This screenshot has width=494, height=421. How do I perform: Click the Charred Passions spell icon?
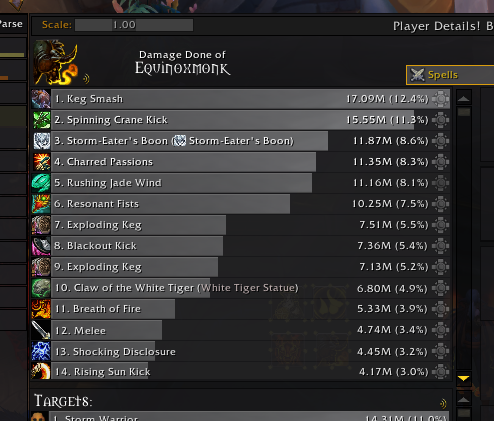(x=41, y=162)
